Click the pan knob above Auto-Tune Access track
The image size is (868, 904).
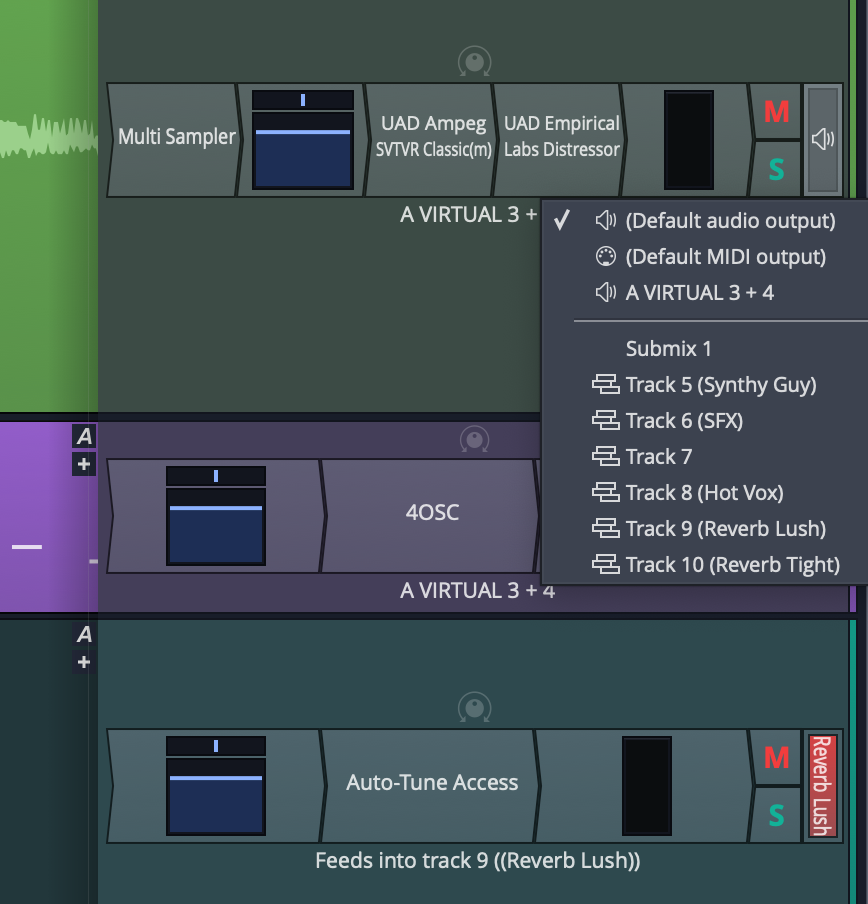click(x=474, y=709)
